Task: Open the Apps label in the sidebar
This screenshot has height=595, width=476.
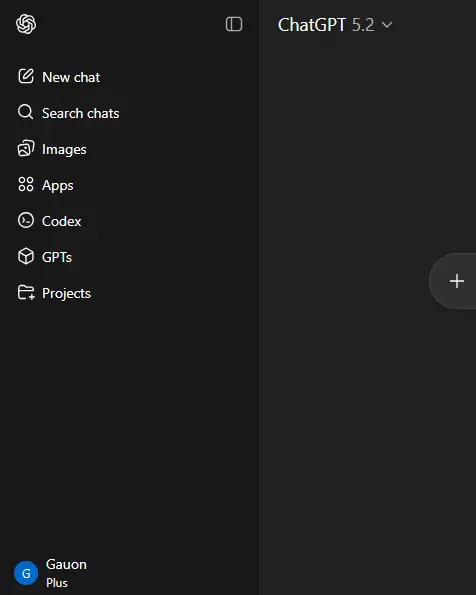Action: pos(58,186)
